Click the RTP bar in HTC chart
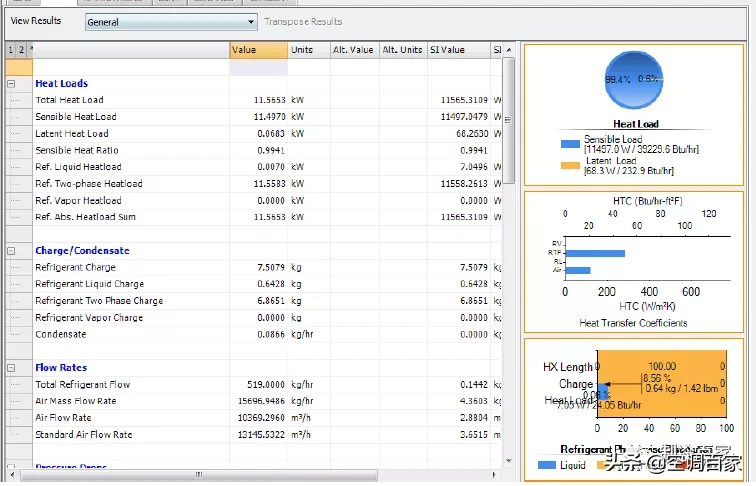The height and width of the screenshot is (486, 756). pos(595,254)
